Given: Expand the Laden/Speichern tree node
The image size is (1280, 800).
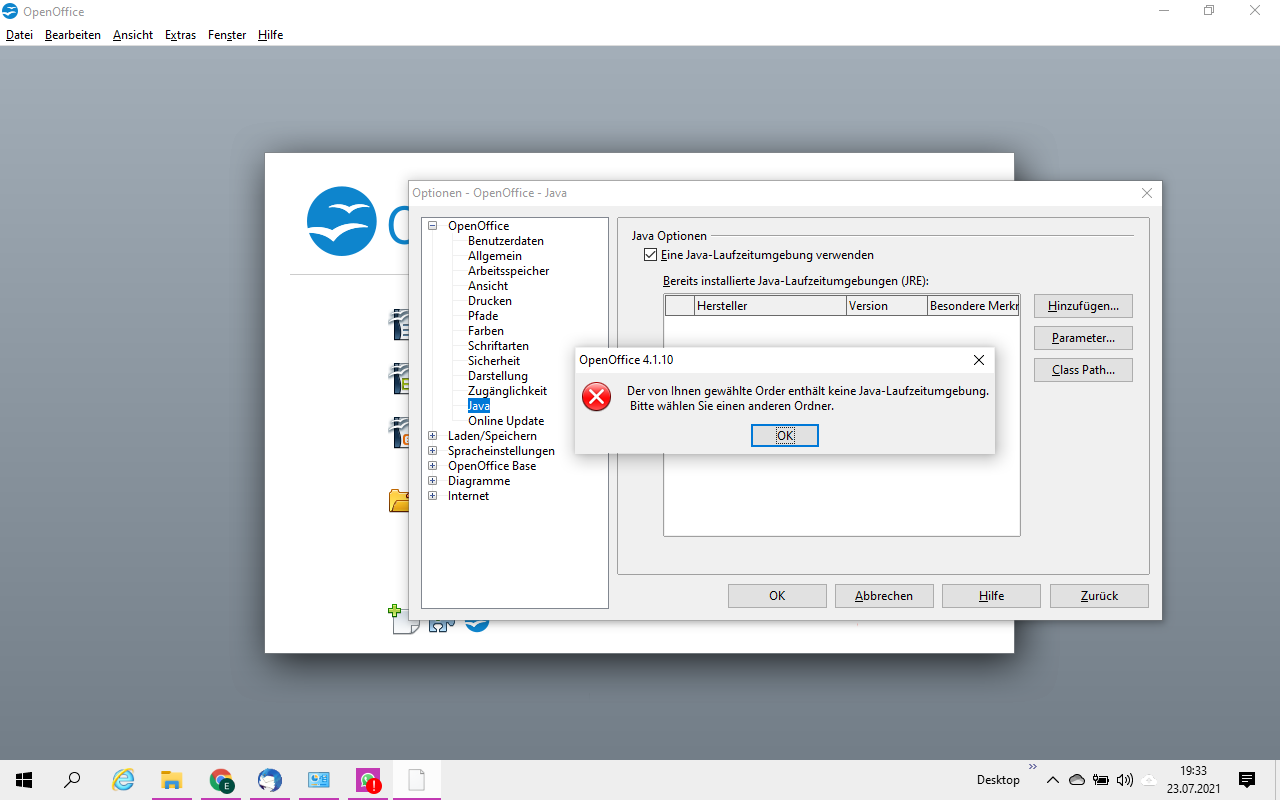Looking at the screenshot, I should [433, 436].
